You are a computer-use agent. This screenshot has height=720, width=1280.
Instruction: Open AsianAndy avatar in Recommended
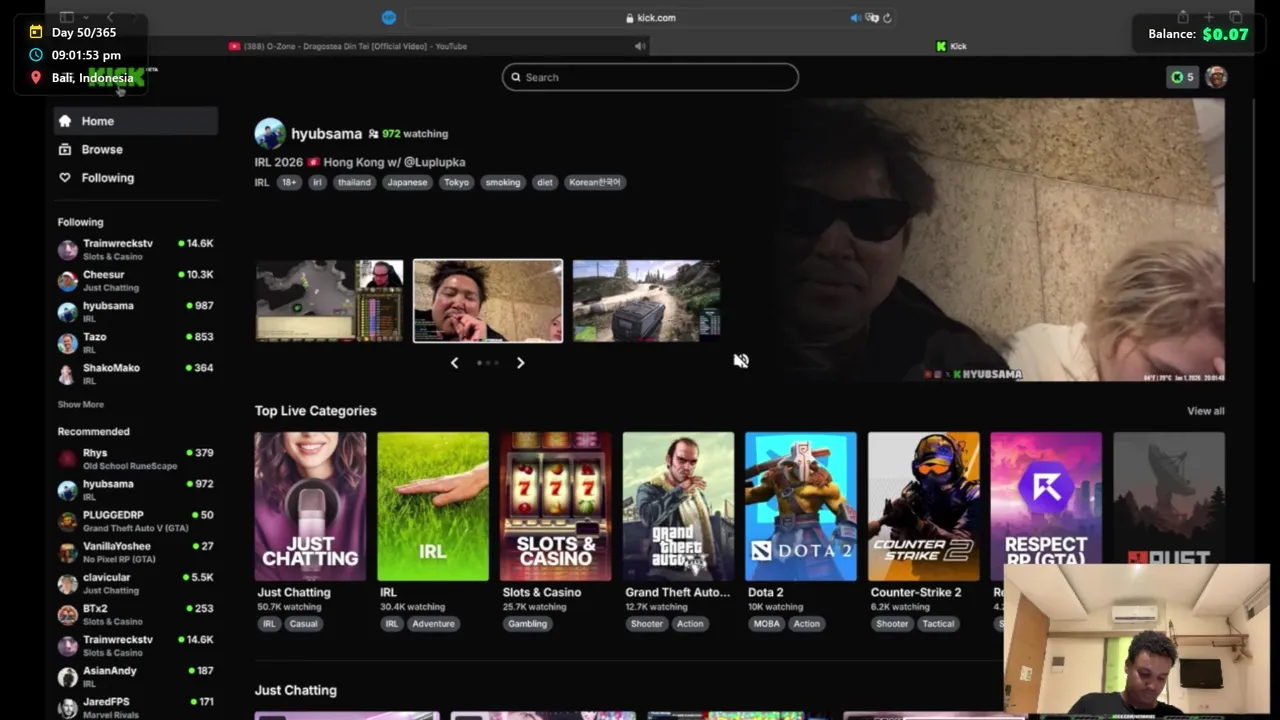coord(67,677)
